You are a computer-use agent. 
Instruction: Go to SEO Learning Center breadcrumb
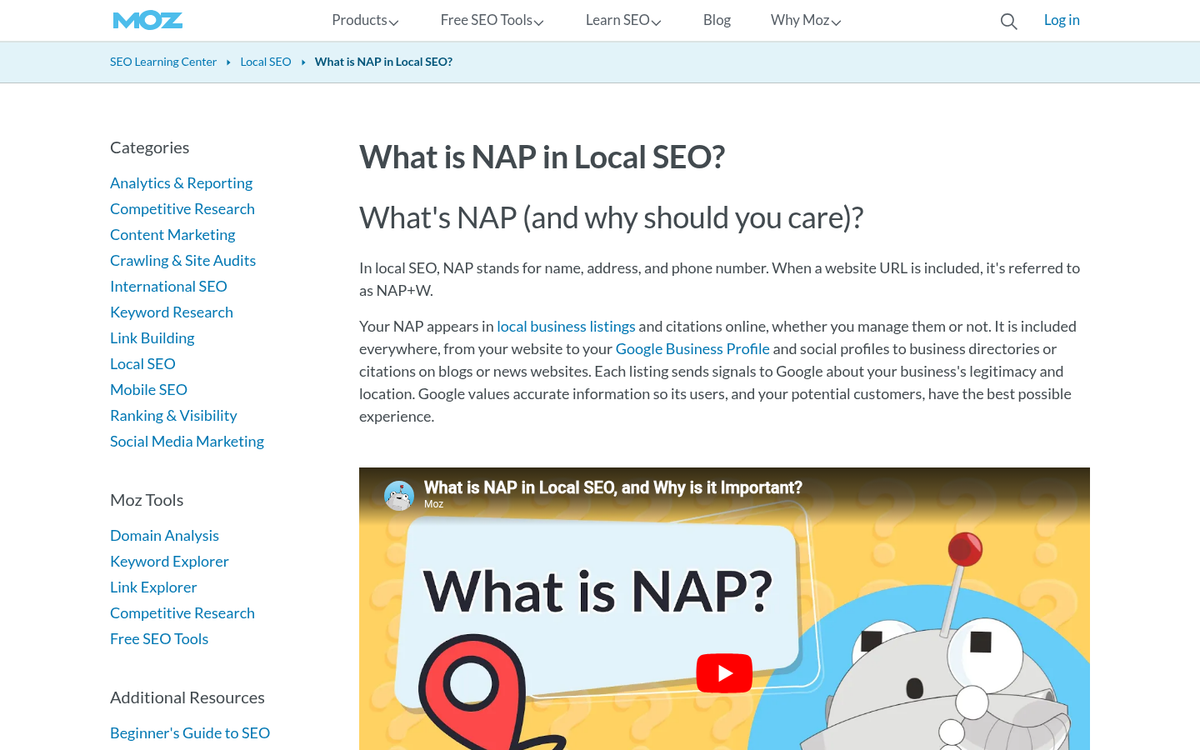(163, 62)
